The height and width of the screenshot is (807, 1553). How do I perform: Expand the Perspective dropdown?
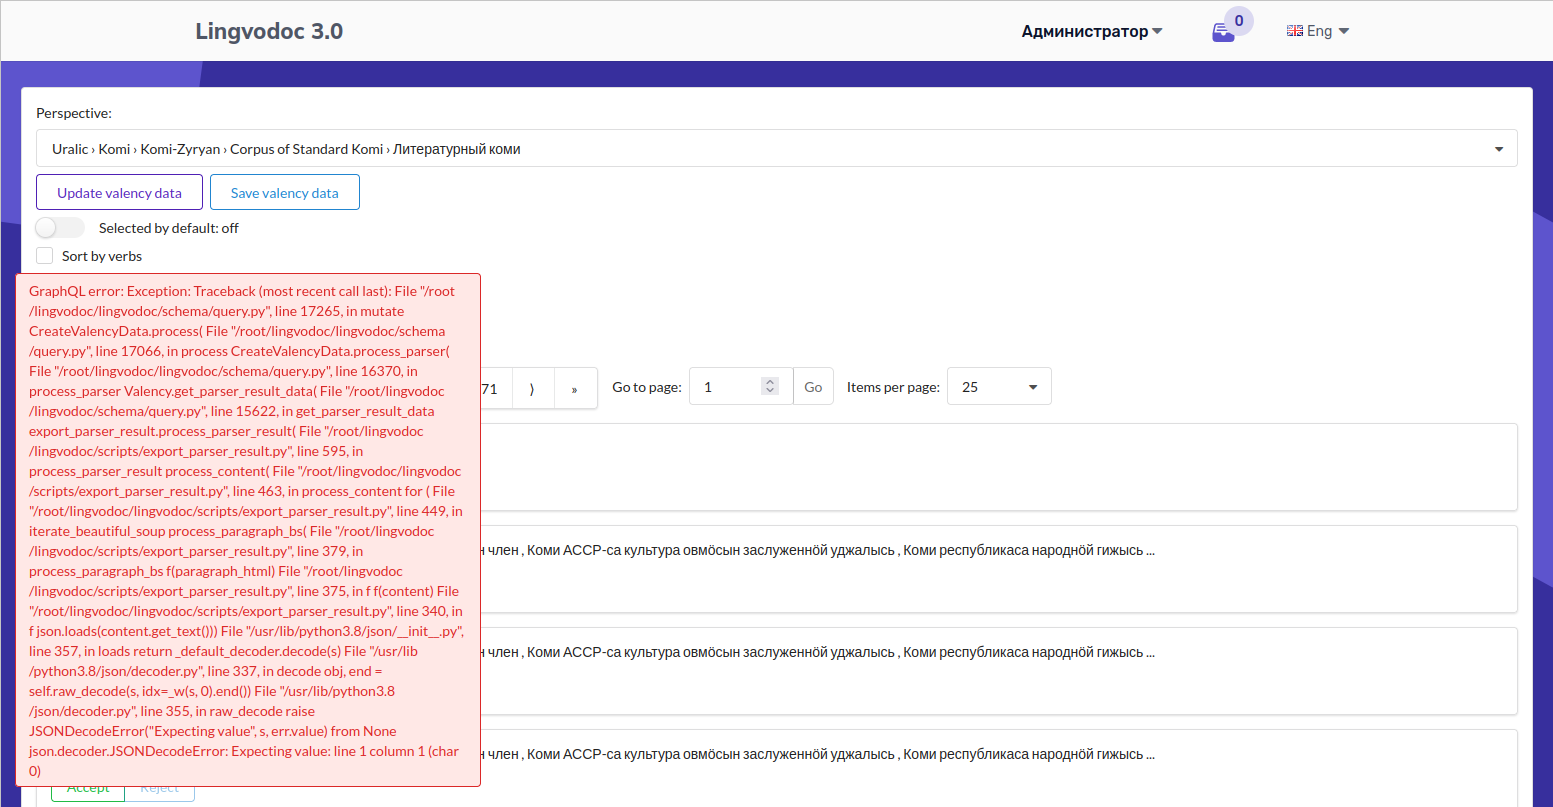(x=777, y=149)
